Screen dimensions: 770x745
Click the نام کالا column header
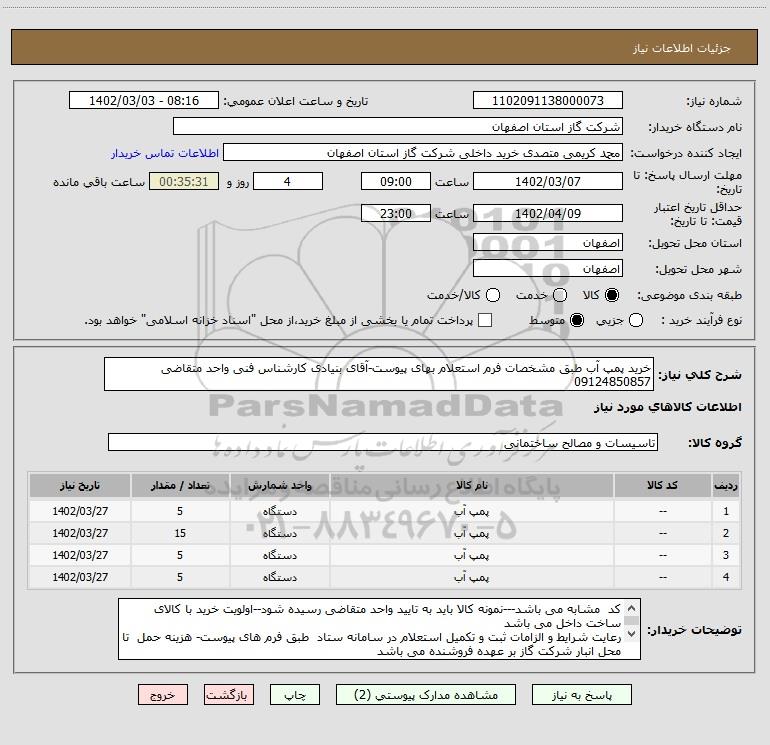coord(471,486)
